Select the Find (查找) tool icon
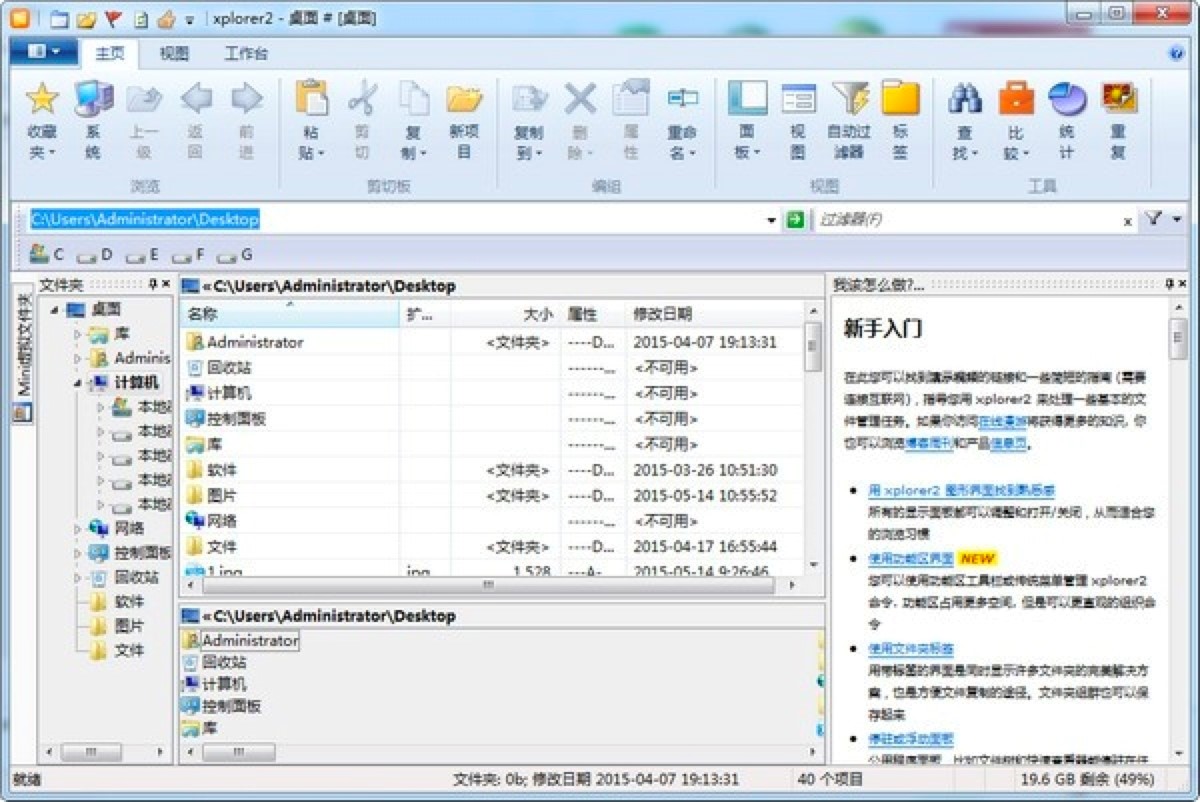Screen dimensions: 1200x802 point(963,100)
